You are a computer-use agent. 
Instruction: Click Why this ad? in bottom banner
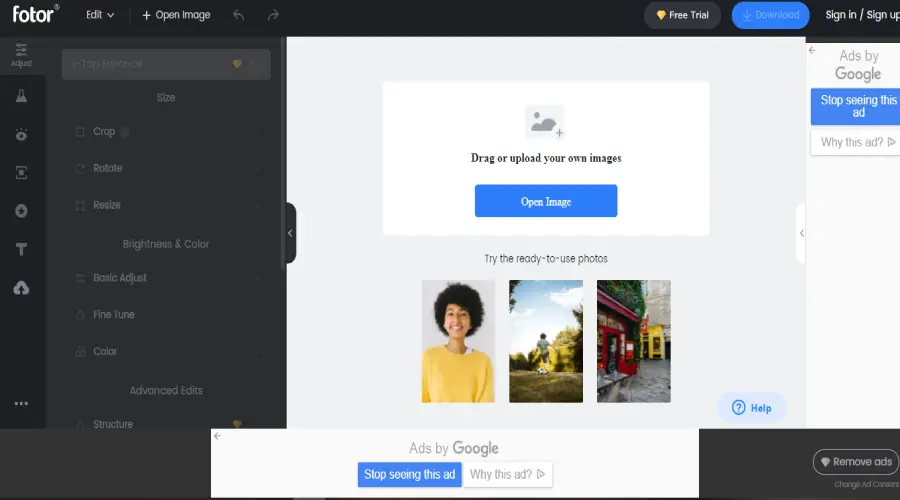click(x=507, y=475)
